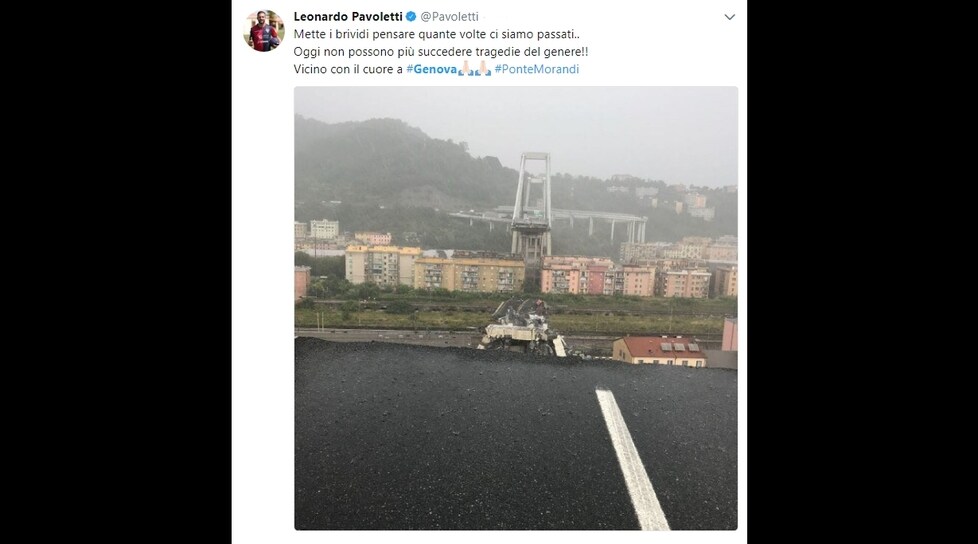Click the yellow apartment building in the photo
The image size is (978, 544).
pyautogui.click(x=469, y=273)
